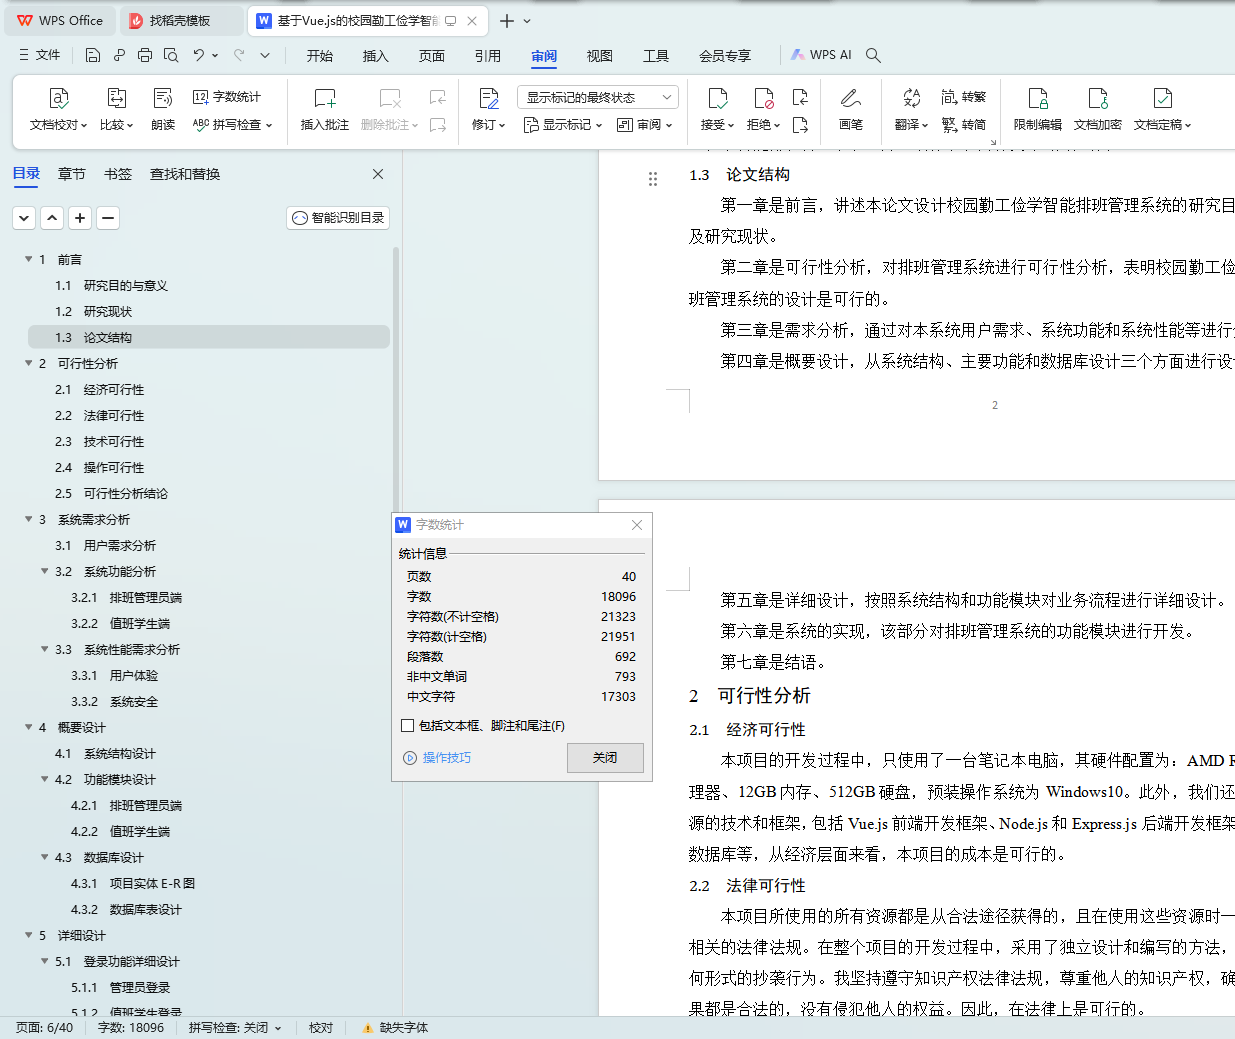The width and height of the screenshot is (1235, 1039).
Task: Open the 显示标记 options
Action: [x=563, y=125]
